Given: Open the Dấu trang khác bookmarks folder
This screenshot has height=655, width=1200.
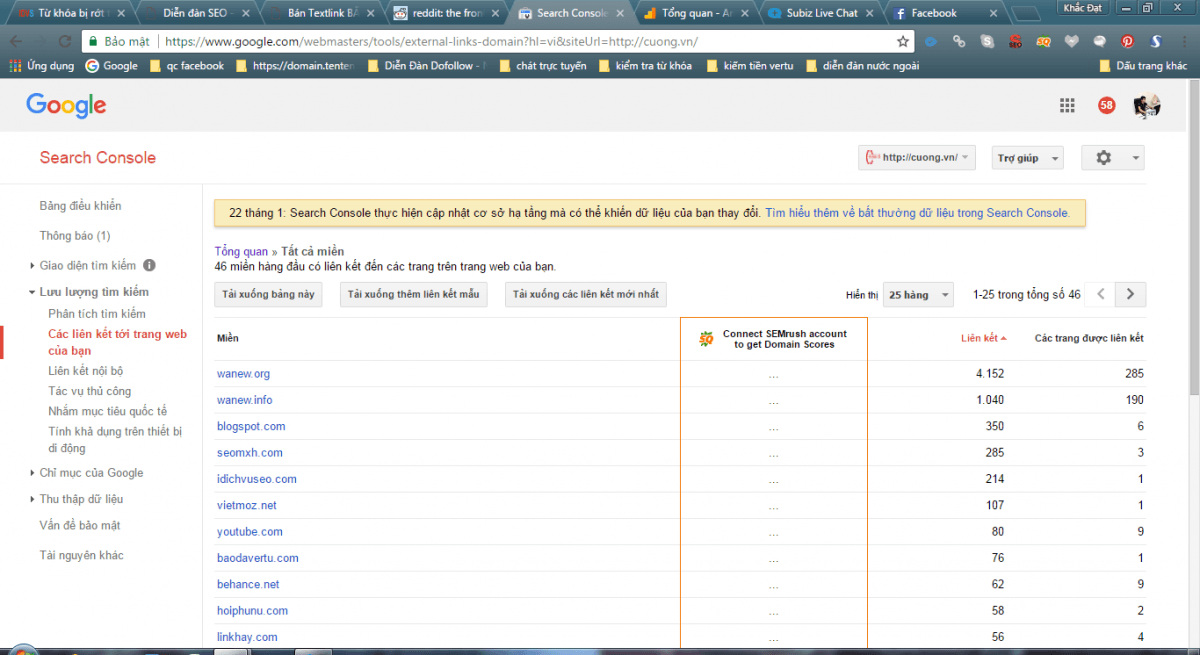Looking at the screenshot, I should [1142, 66].
